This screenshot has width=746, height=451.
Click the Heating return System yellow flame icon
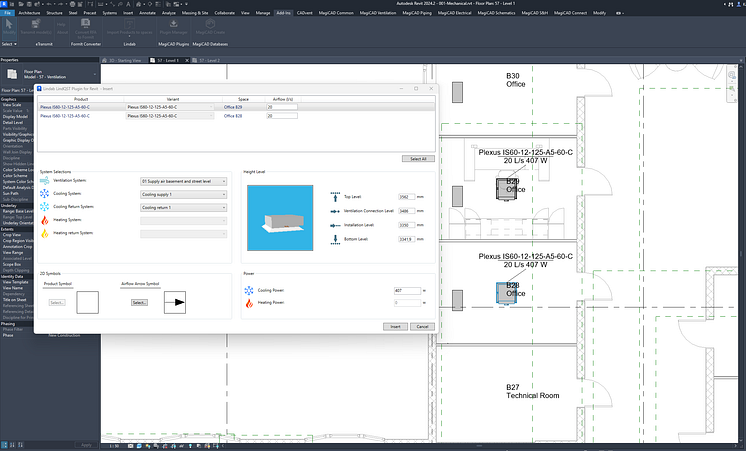click(x=45, y=233)
